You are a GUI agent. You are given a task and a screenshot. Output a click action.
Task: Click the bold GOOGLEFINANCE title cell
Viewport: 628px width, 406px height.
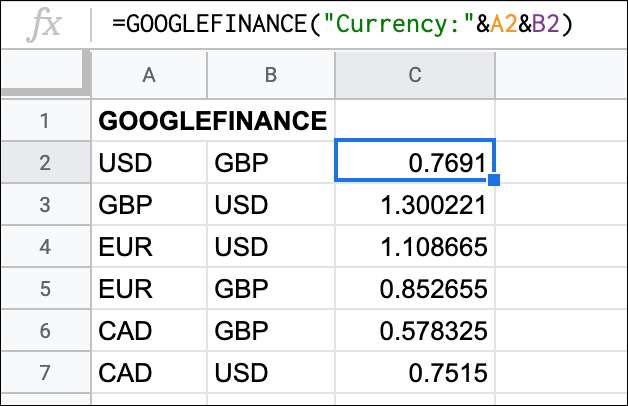(213, 121)
